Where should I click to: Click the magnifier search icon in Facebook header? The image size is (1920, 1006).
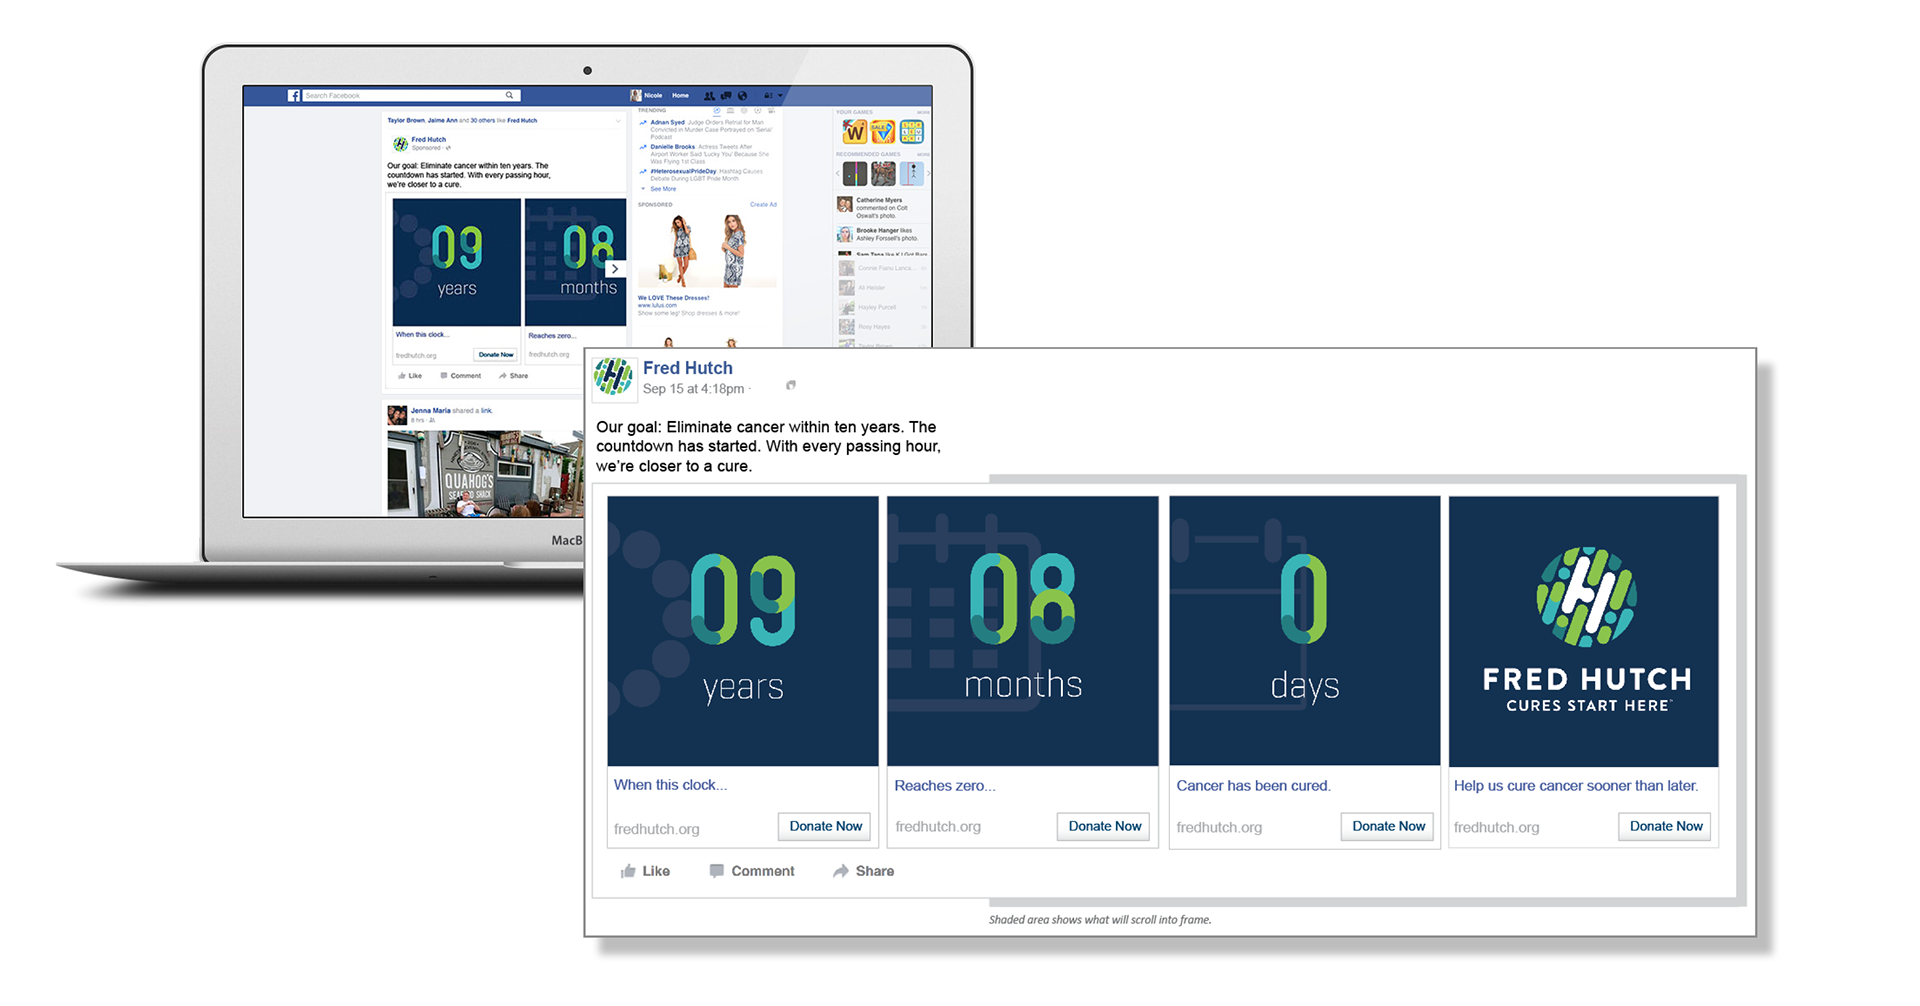[x=509, y=95]
